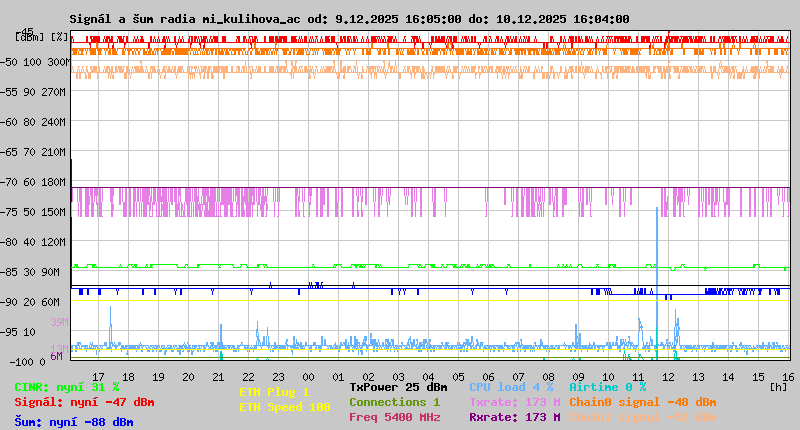This screenshot has width=800, height=430.
Task: Click the "-70 60 180M" y-axis label
Action: coord(33,182)
